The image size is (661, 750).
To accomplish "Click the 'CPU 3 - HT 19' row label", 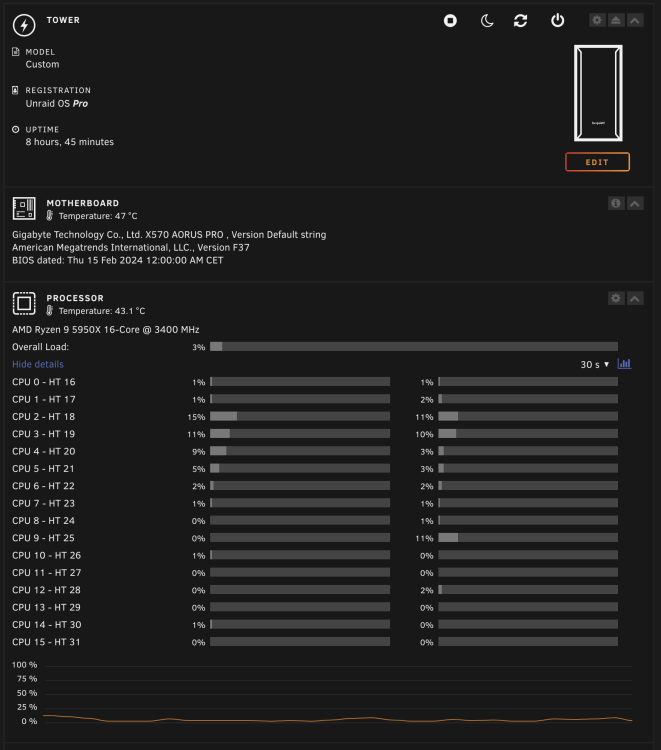I will coord(44,434).
